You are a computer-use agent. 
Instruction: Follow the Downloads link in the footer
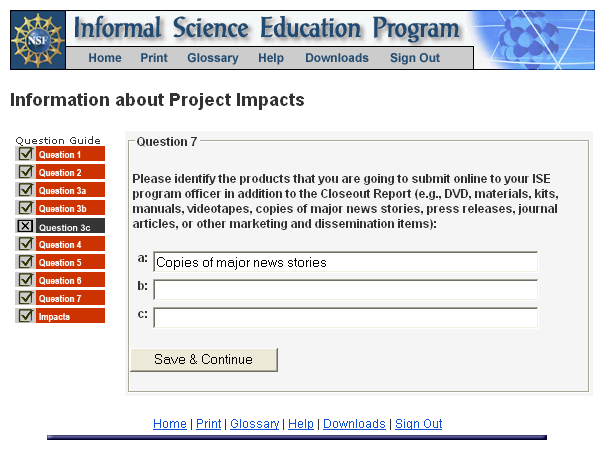pyautogui.click(x=354, y=424)
